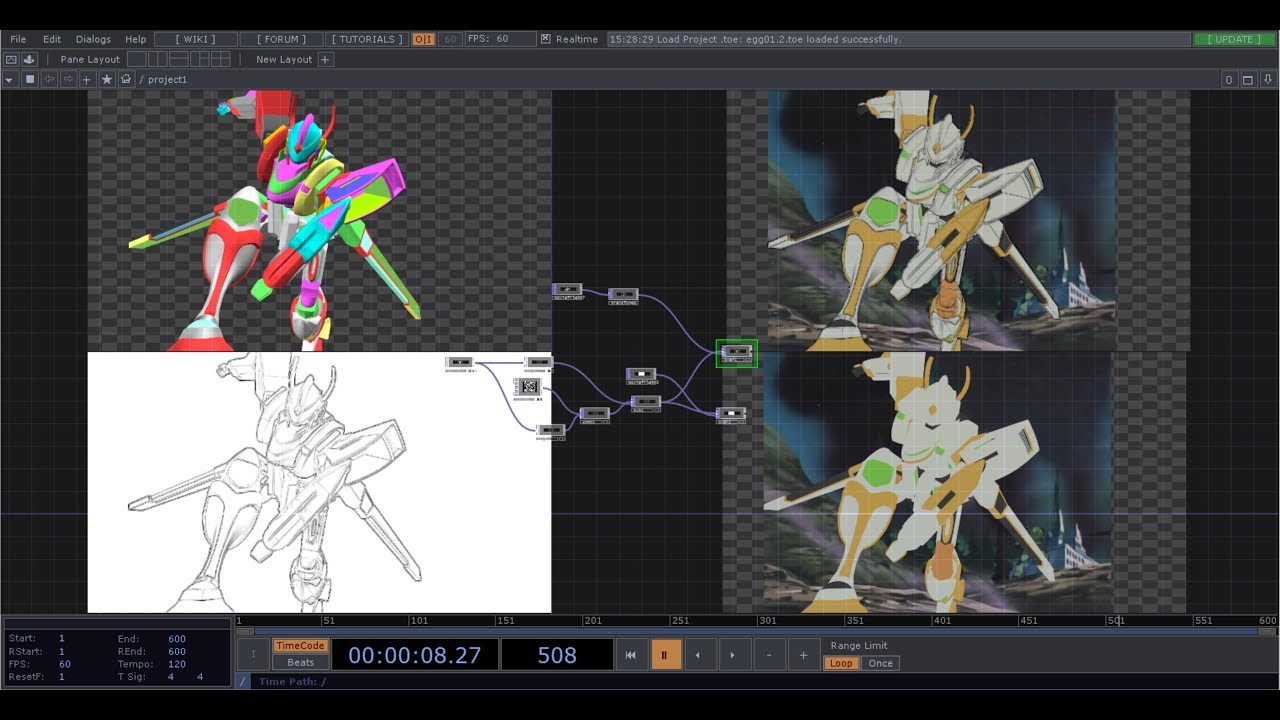Jump to the start of the timeline
The width and height of the screenshot is (1280, 720).
pos(631,655)
